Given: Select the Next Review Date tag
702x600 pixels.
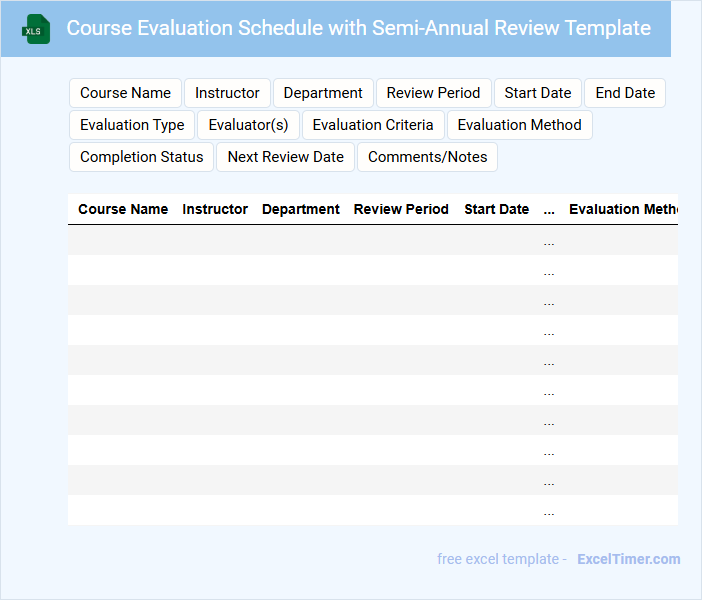Looking at the screenshot, I should (285, 157).
